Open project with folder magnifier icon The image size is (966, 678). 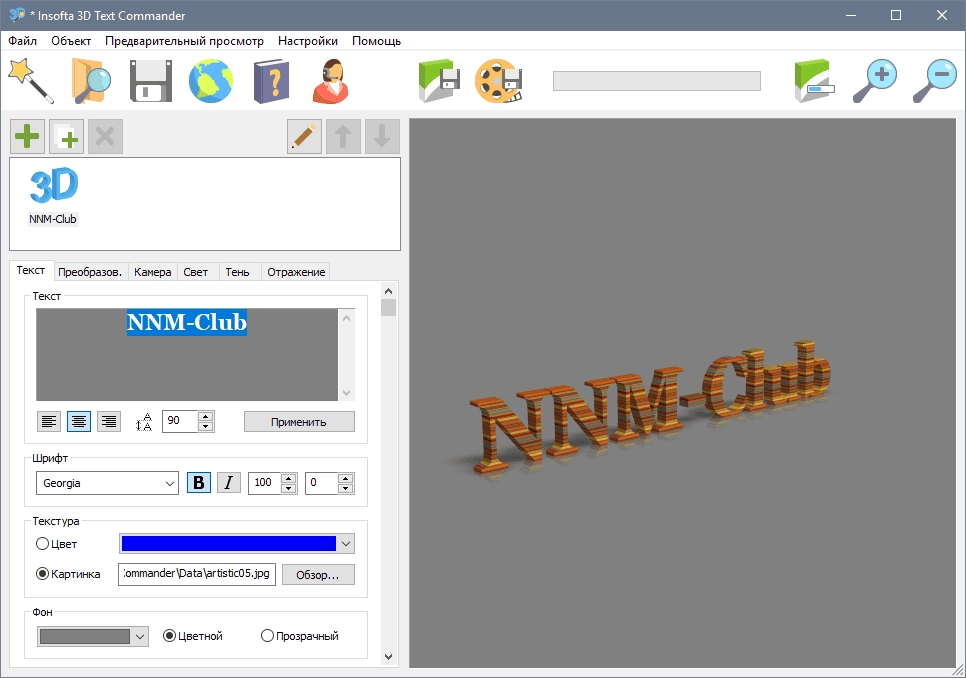(x=91, y=81)
